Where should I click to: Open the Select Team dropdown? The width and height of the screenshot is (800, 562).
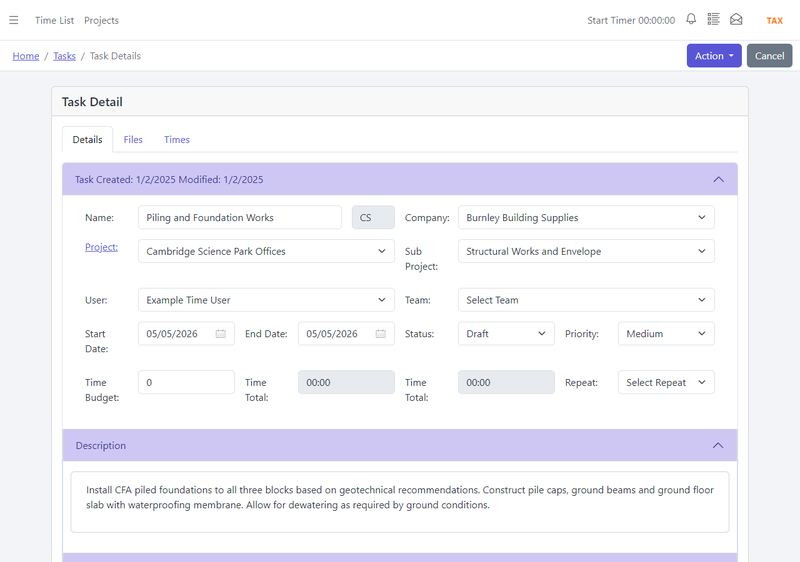click(x=586, y=300)
